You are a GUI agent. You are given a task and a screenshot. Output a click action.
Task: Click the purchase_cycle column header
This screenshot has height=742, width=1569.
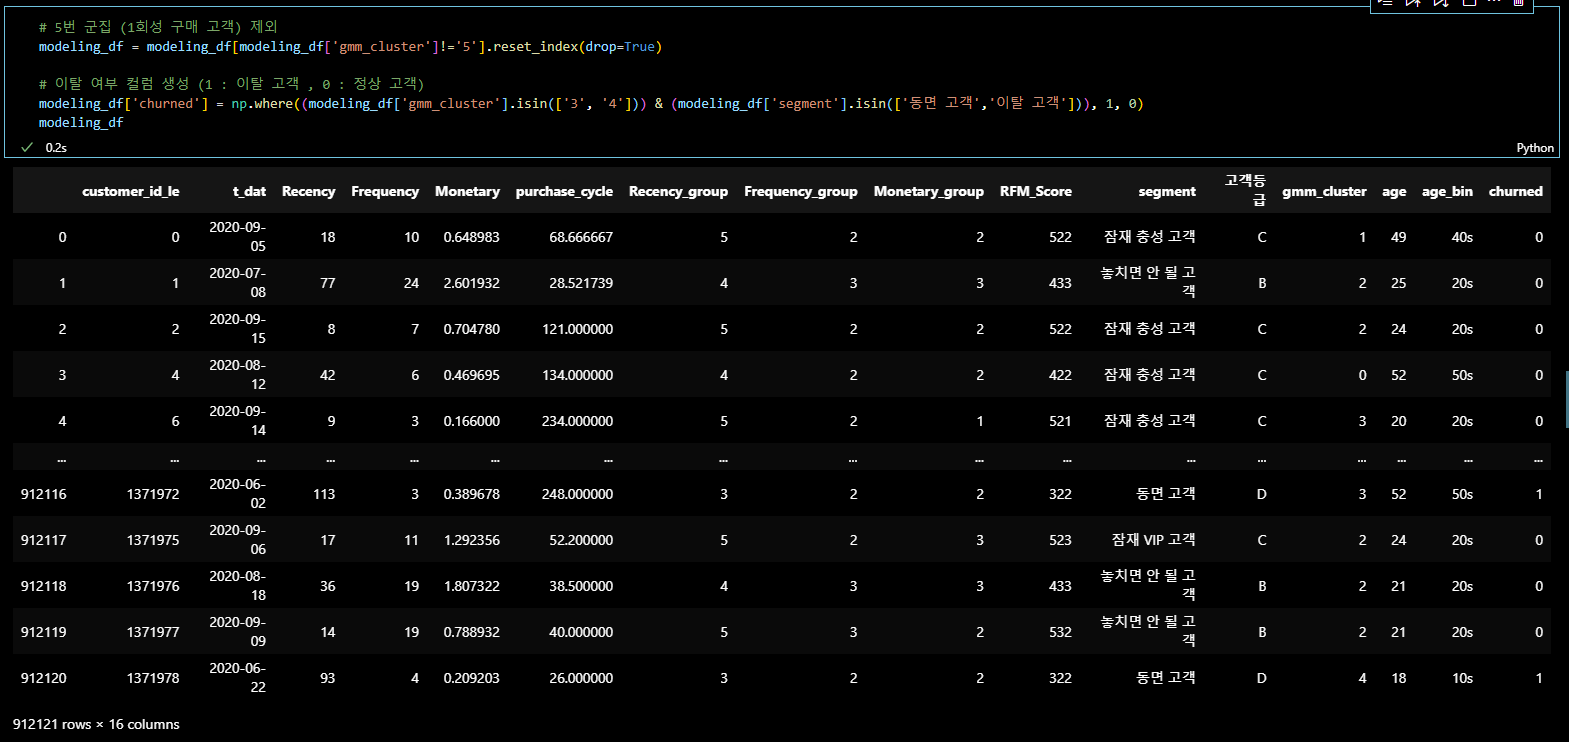coord(564,191)
